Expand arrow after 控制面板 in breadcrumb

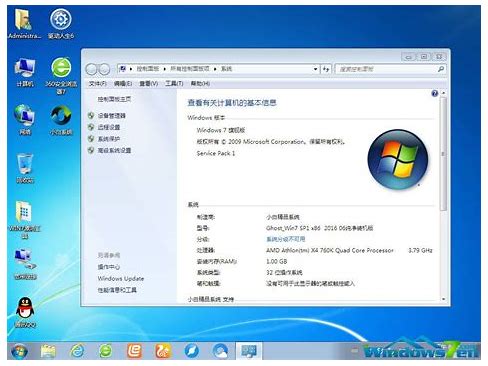(164, 69)
